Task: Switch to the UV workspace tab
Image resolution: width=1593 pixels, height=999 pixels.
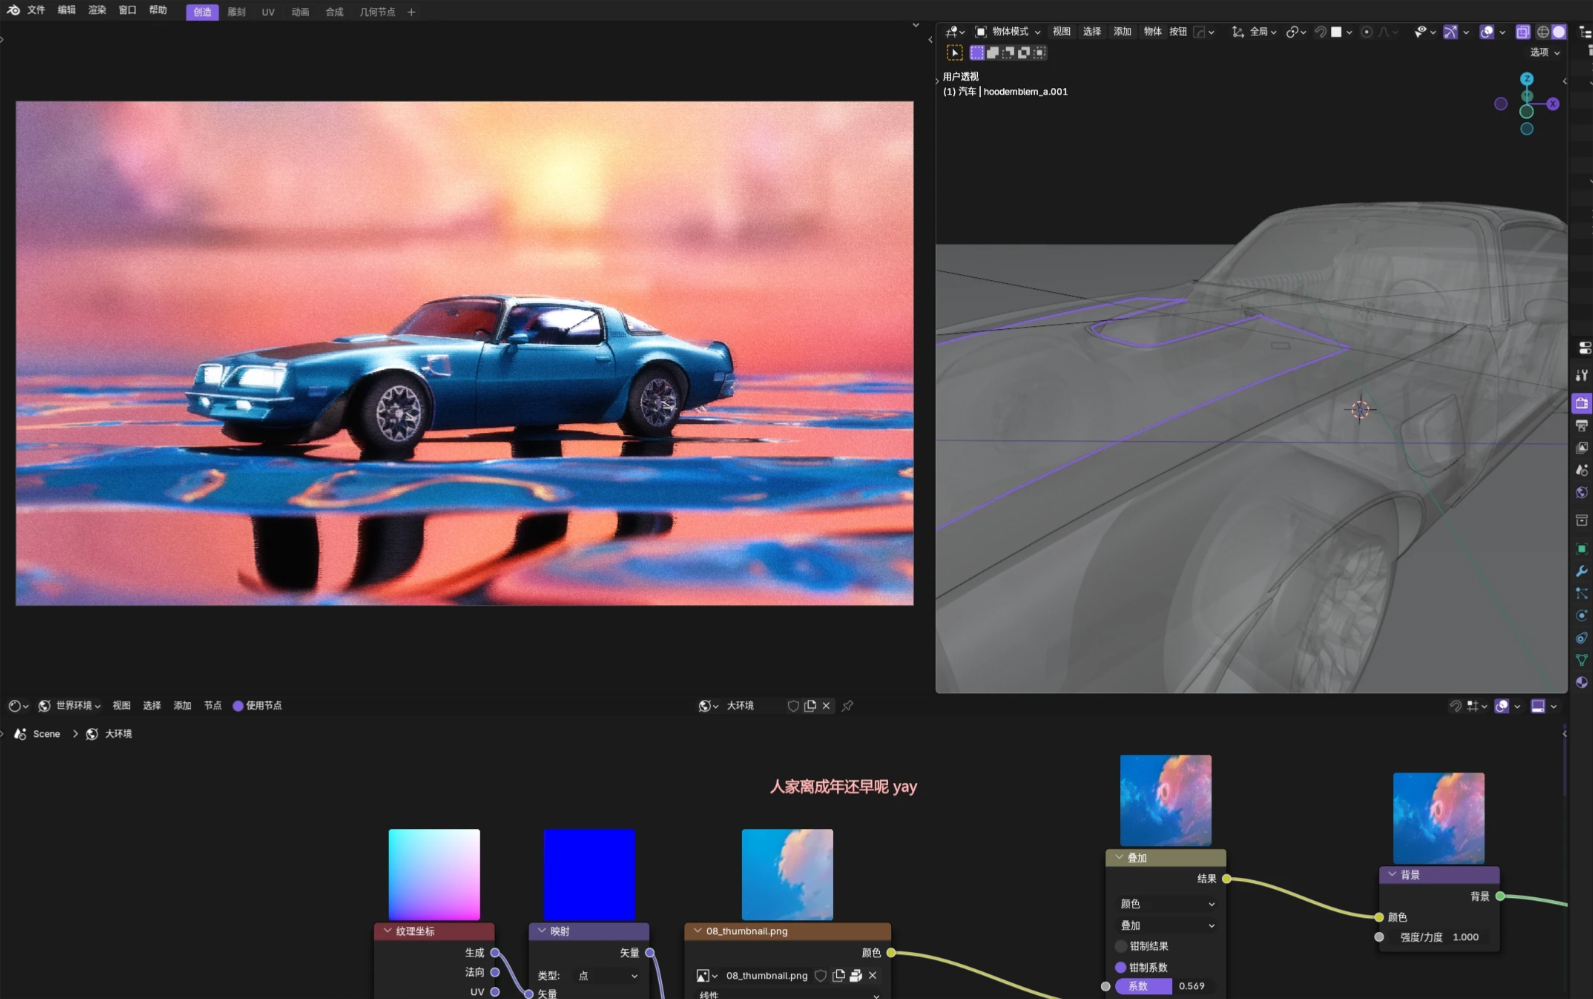Action: 268,12
